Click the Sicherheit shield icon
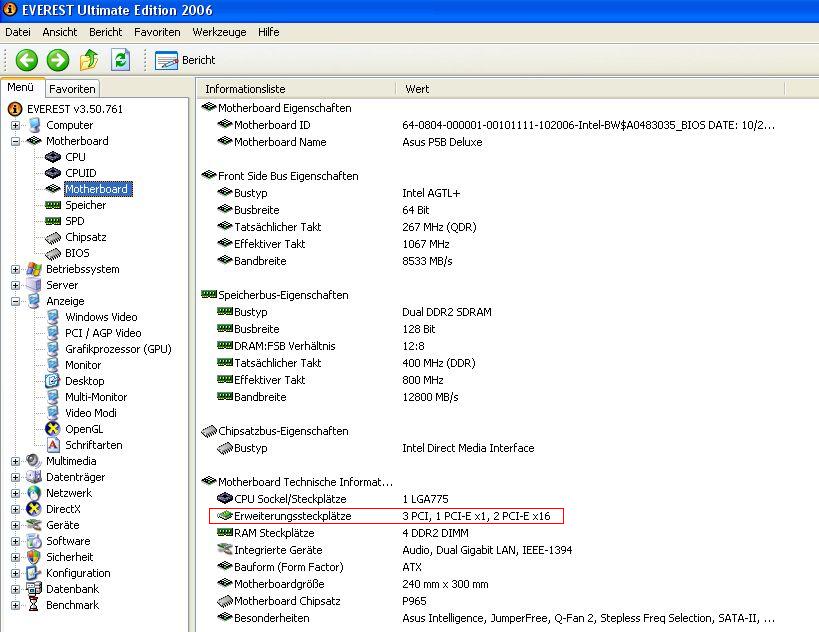The image size is (819, 632). (x=34, y=557)
